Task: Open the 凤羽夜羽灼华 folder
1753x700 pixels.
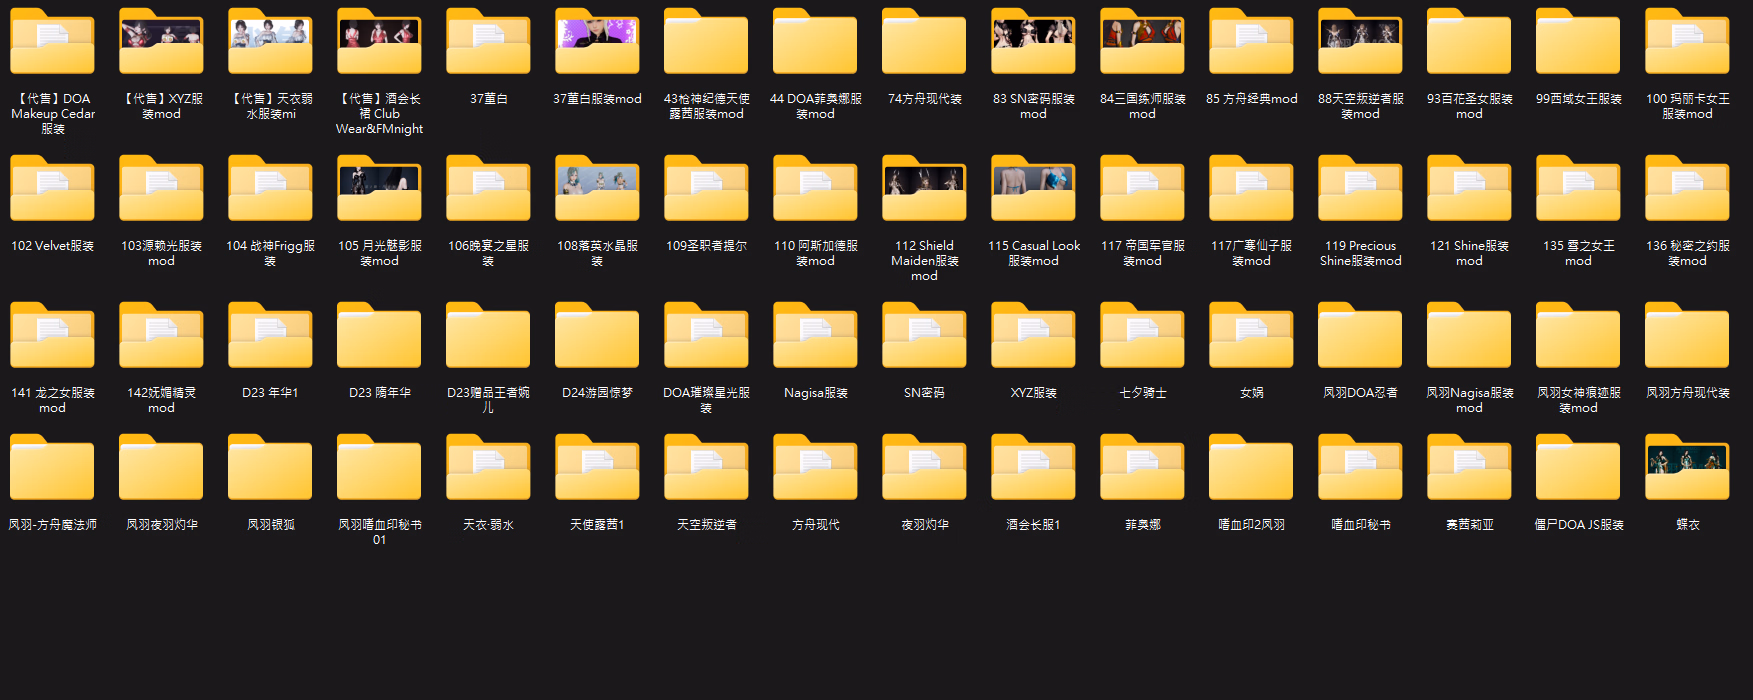Action: (161, 467)
